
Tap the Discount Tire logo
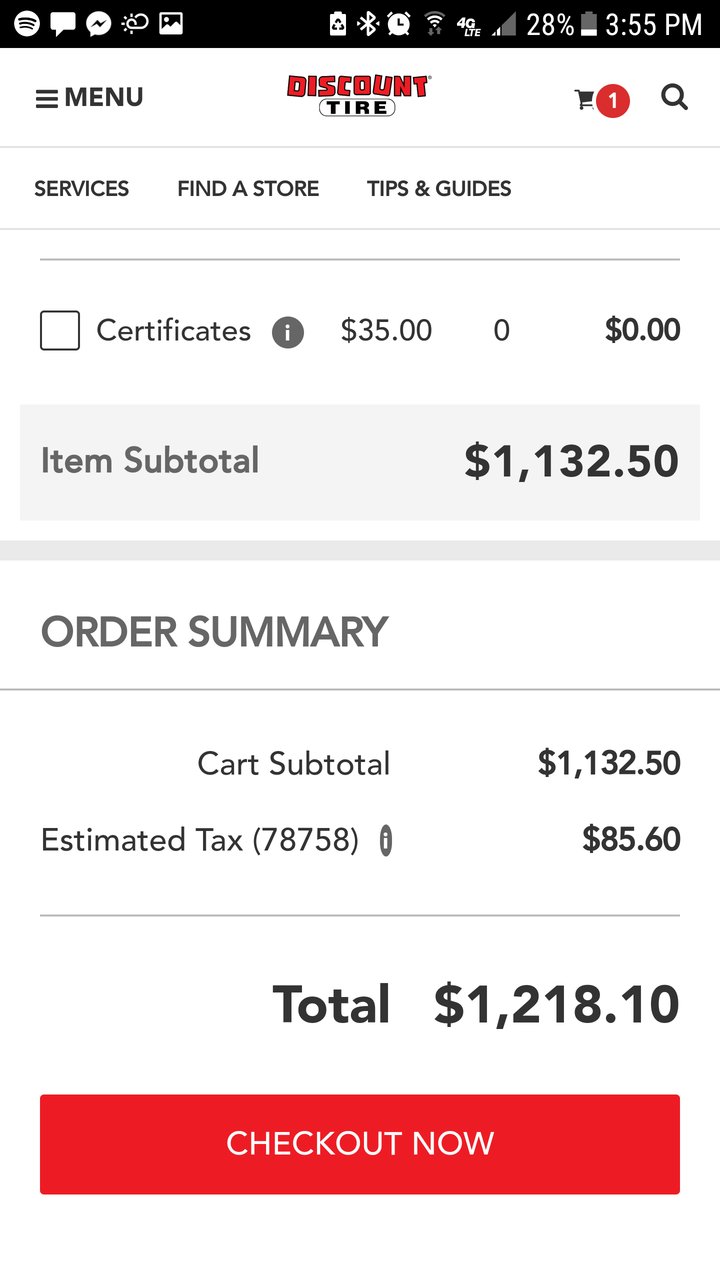click(x=358, y=96)
